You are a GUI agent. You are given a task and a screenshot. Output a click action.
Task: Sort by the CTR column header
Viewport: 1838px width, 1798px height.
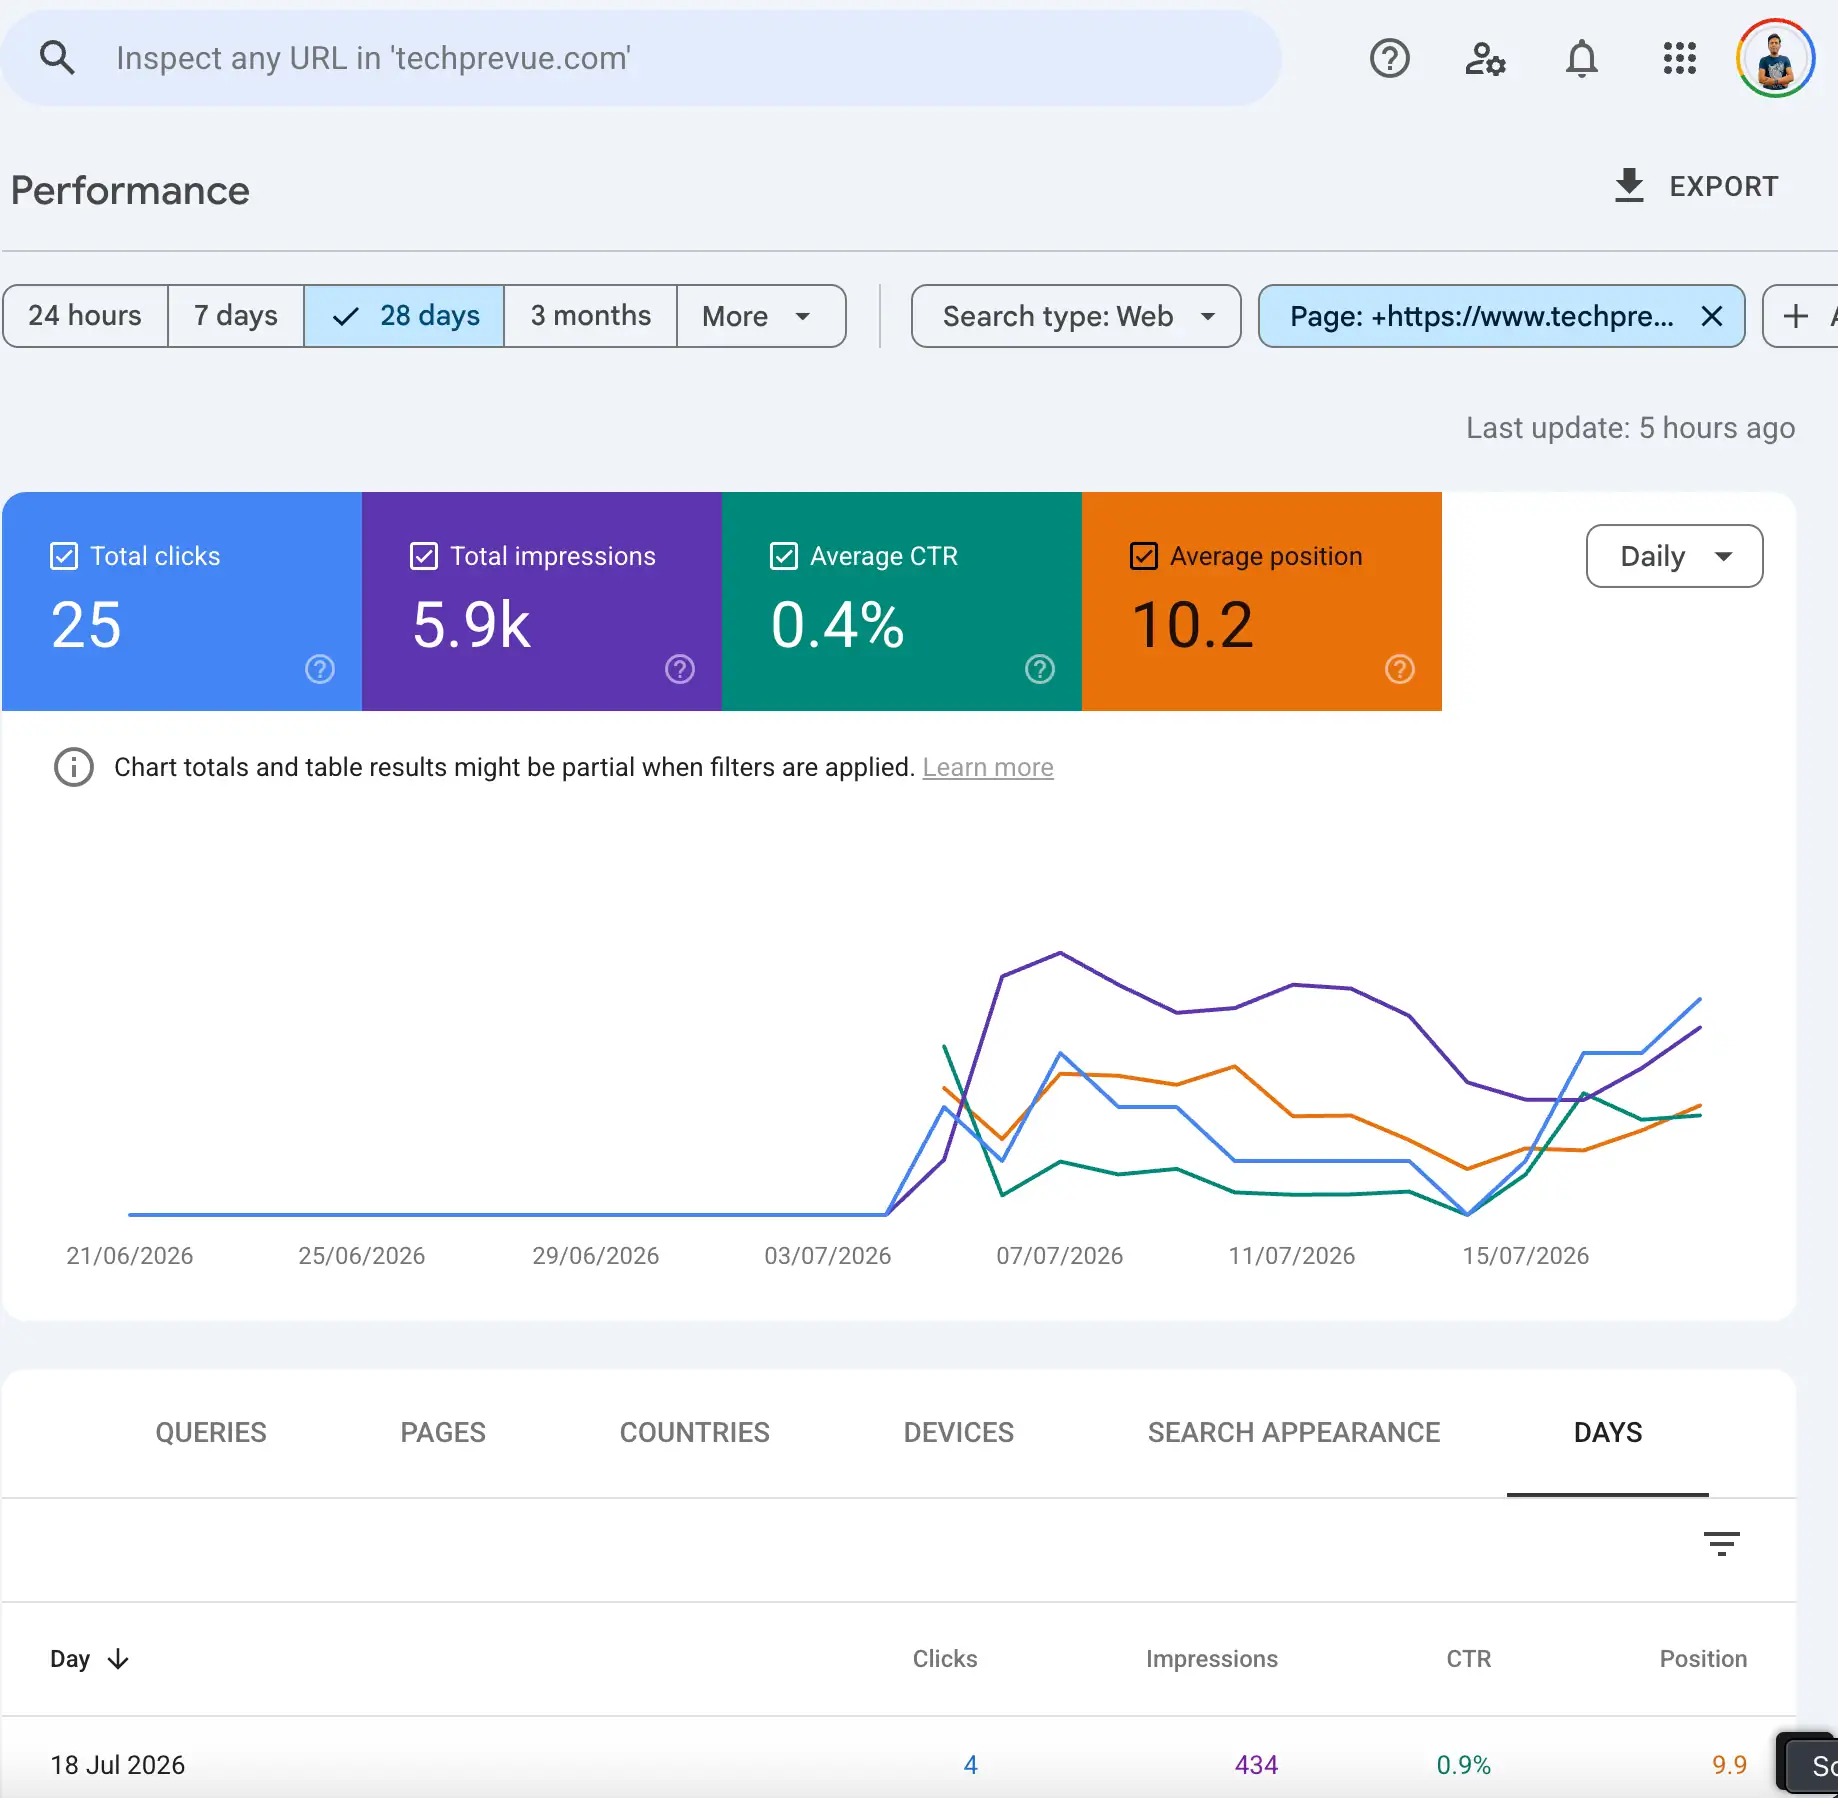click(1469, 1659)
